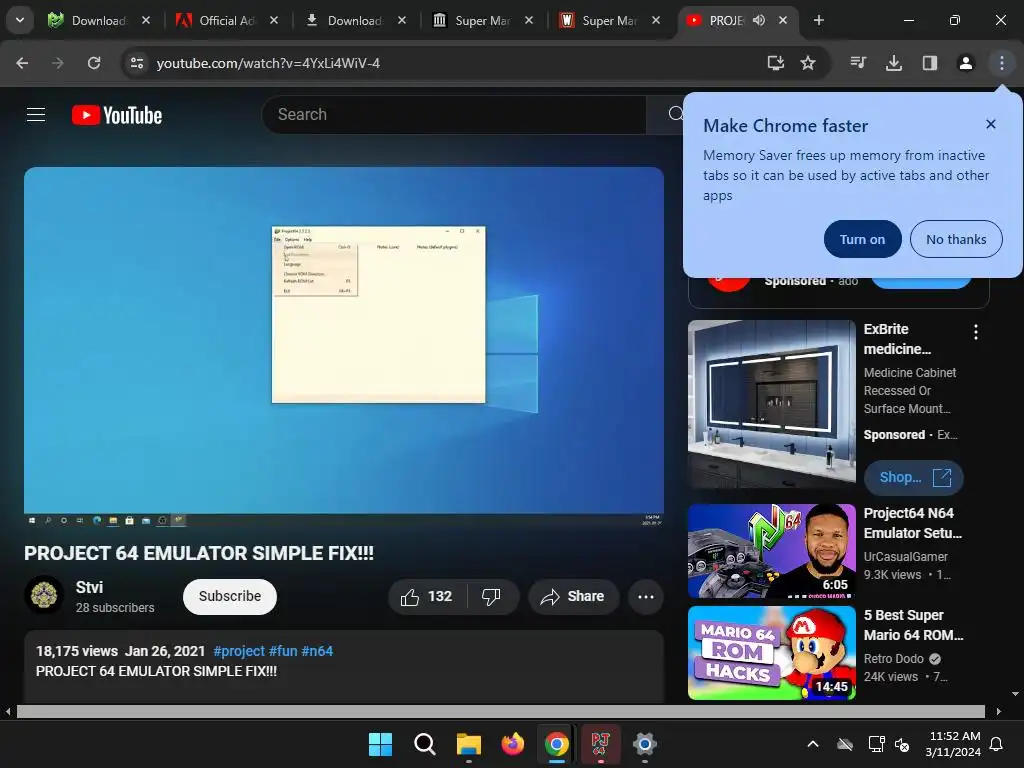Click the YouTube search field
Screen dimensions: 1024x768
454,115
